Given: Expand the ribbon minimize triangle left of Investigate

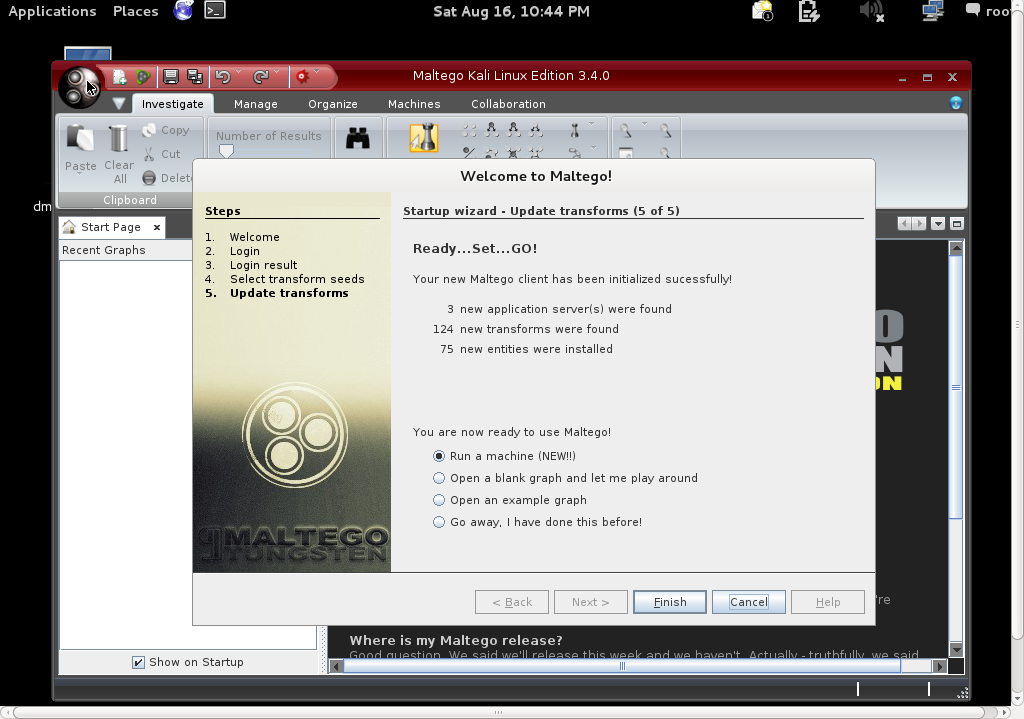Looking at the screenshot, I should tap(118, 103).
